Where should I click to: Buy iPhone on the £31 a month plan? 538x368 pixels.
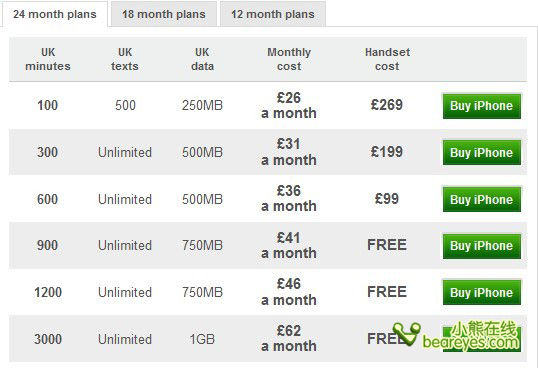pyautogui.click(x=482, y=153)
